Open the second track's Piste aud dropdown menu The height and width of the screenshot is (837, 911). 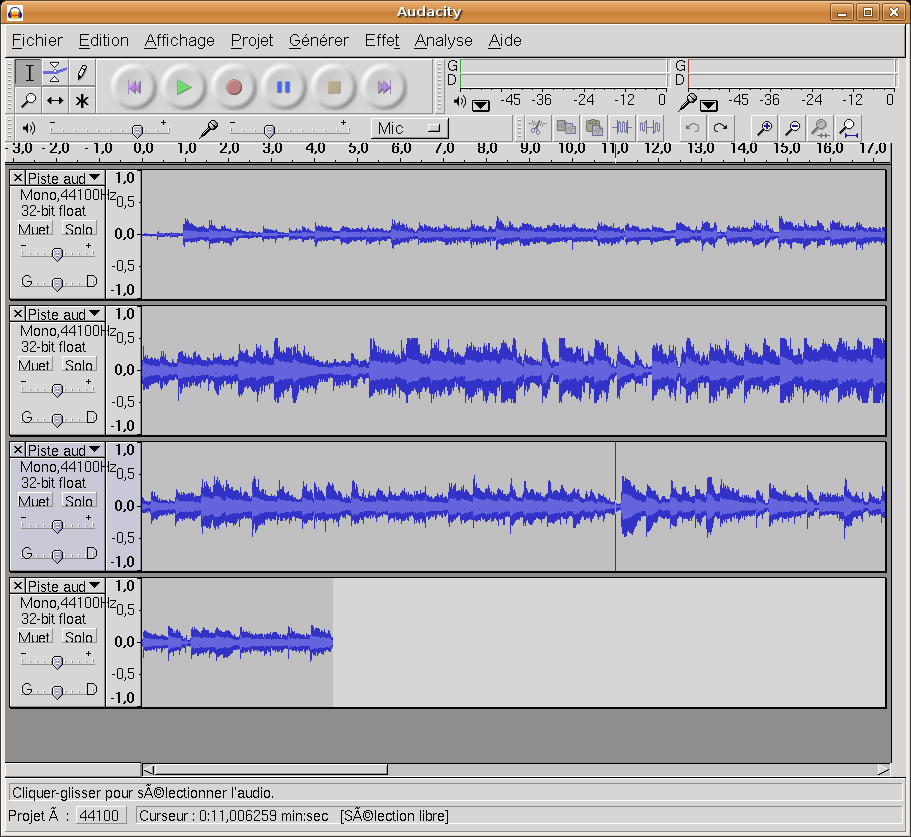[x=65, y=314]
